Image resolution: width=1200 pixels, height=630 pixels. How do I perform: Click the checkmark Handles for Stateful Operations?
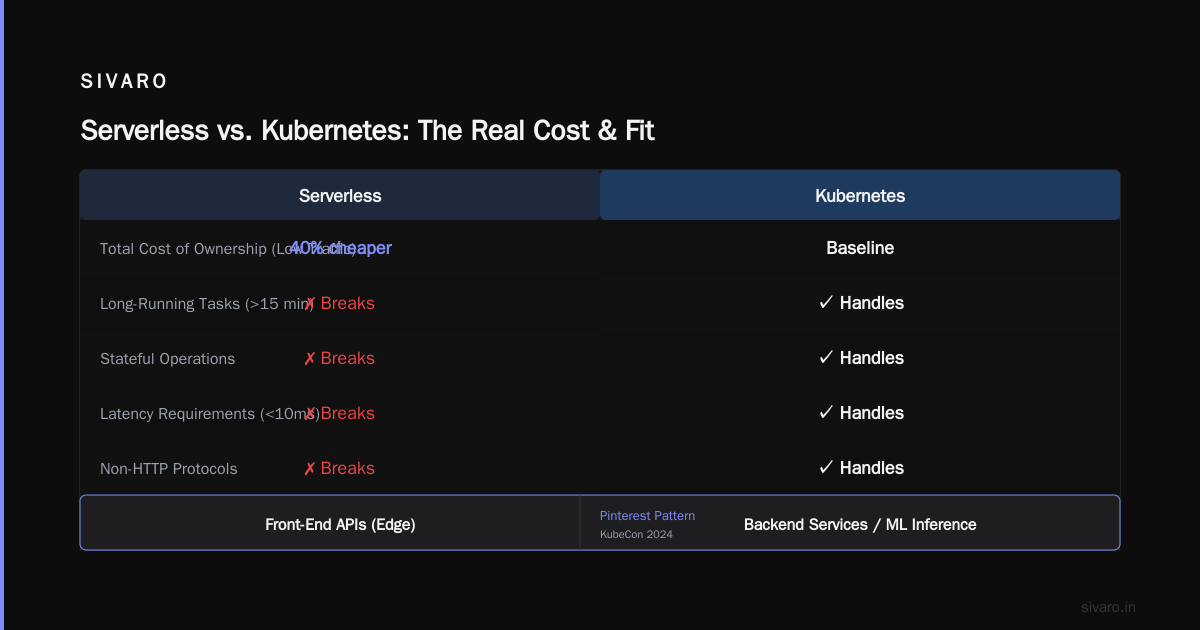pyautogui.click(x=860, y=358)
